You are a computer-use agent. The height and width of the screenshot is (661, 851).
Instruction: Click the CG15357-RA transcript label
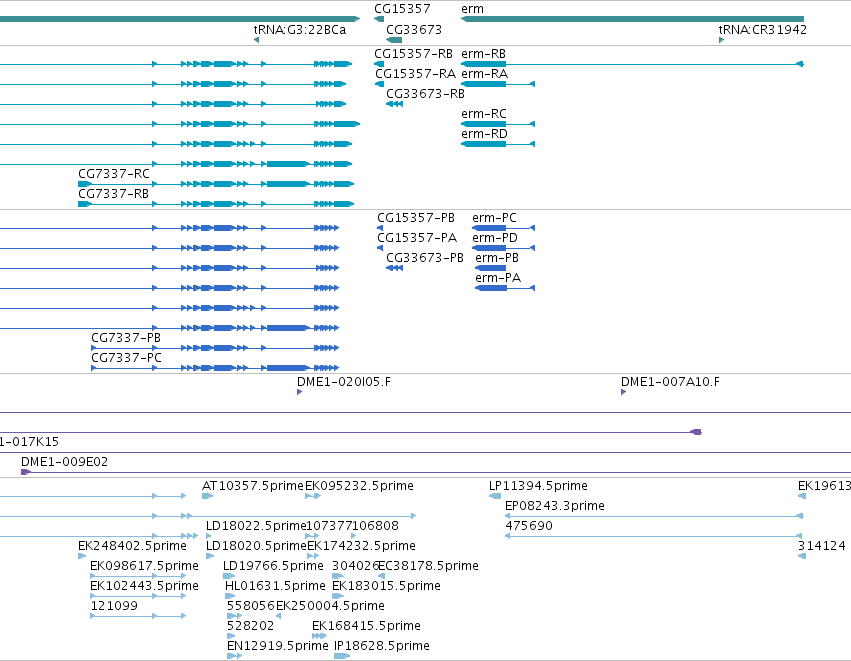click(x=416, y=74)
